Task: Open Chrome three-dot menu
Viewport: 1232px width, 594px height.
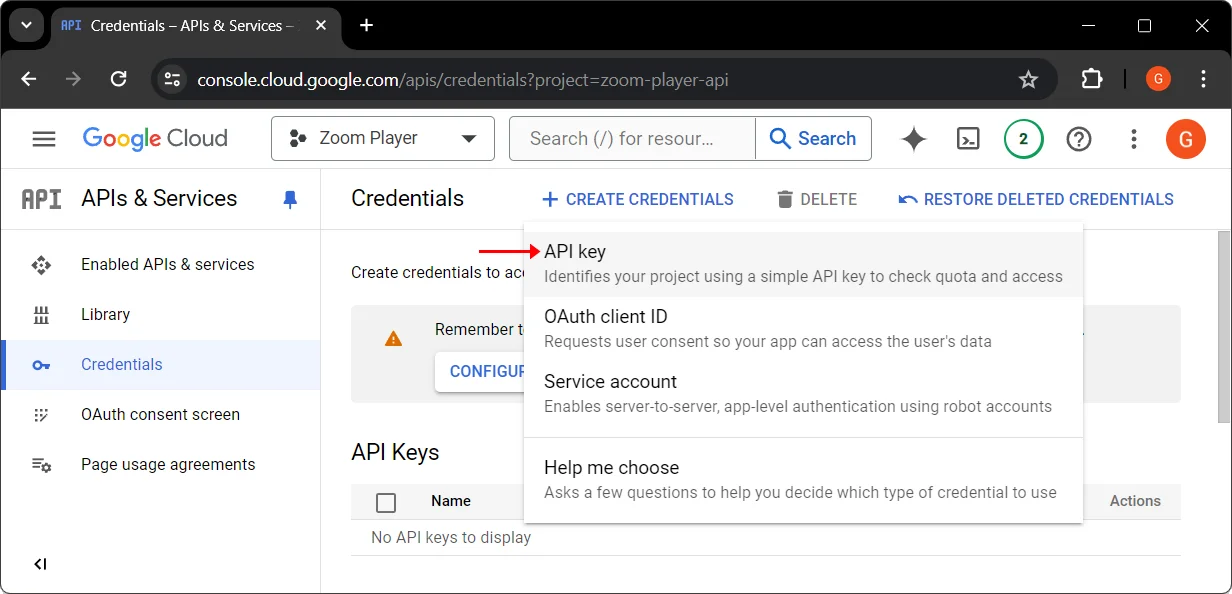Action: pyautogui.click(x=1204, y=79)
